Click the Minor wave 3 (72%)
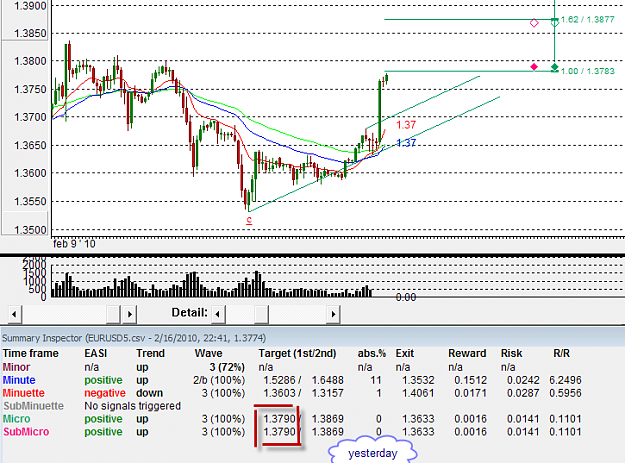This screenshot has height=463, width=625. pyautogui.click(x=227, y=367)
